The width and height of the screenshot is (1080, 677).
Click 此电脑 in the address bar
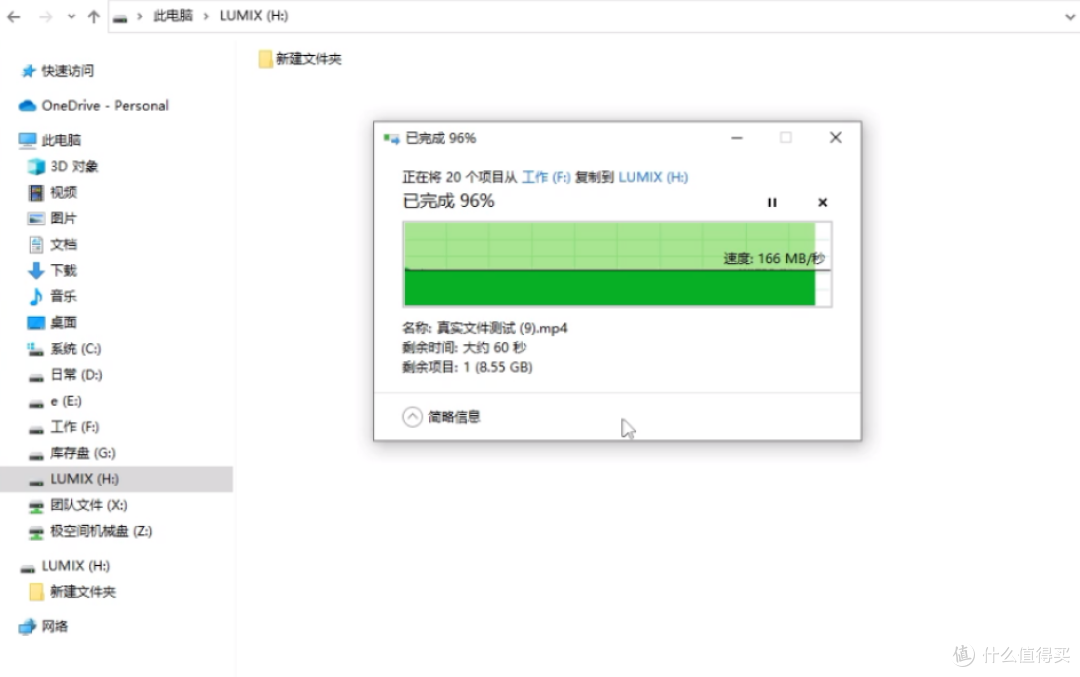click(x=173, y=16)
